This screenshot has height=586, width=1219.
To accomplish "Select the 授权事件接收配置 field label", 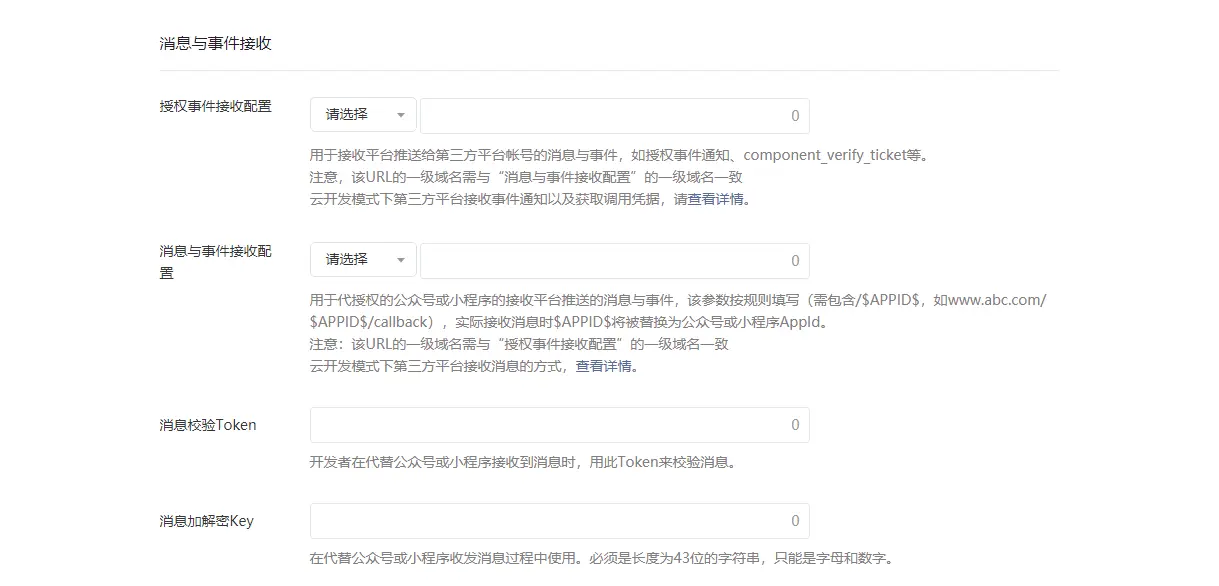I will coord(215,106).
